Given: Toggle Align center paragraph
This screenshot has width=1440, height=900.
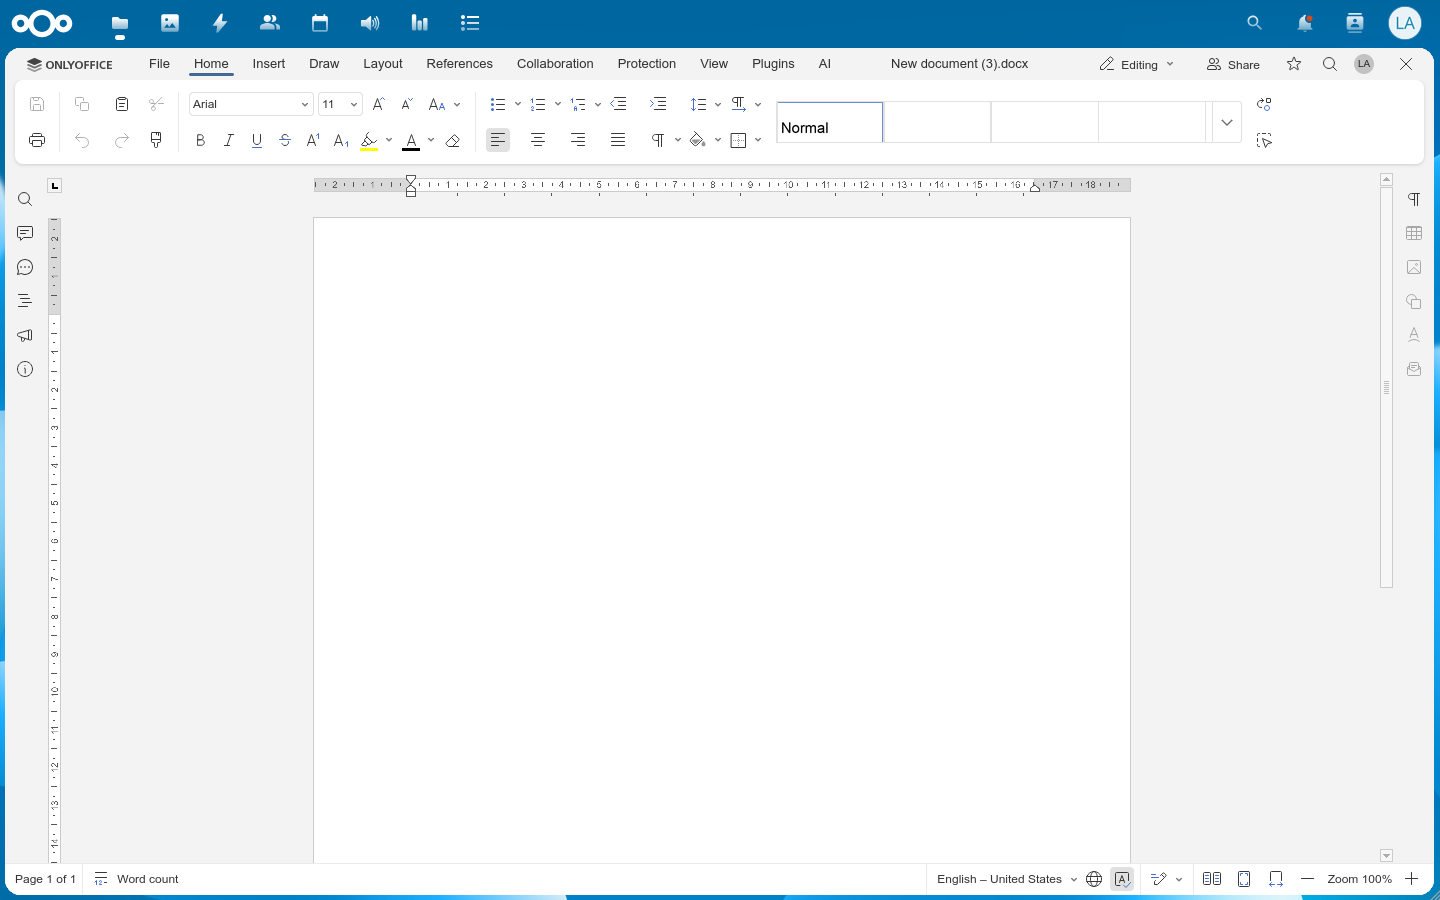Looking at the screenshot, I should click(x=538, y=140).
